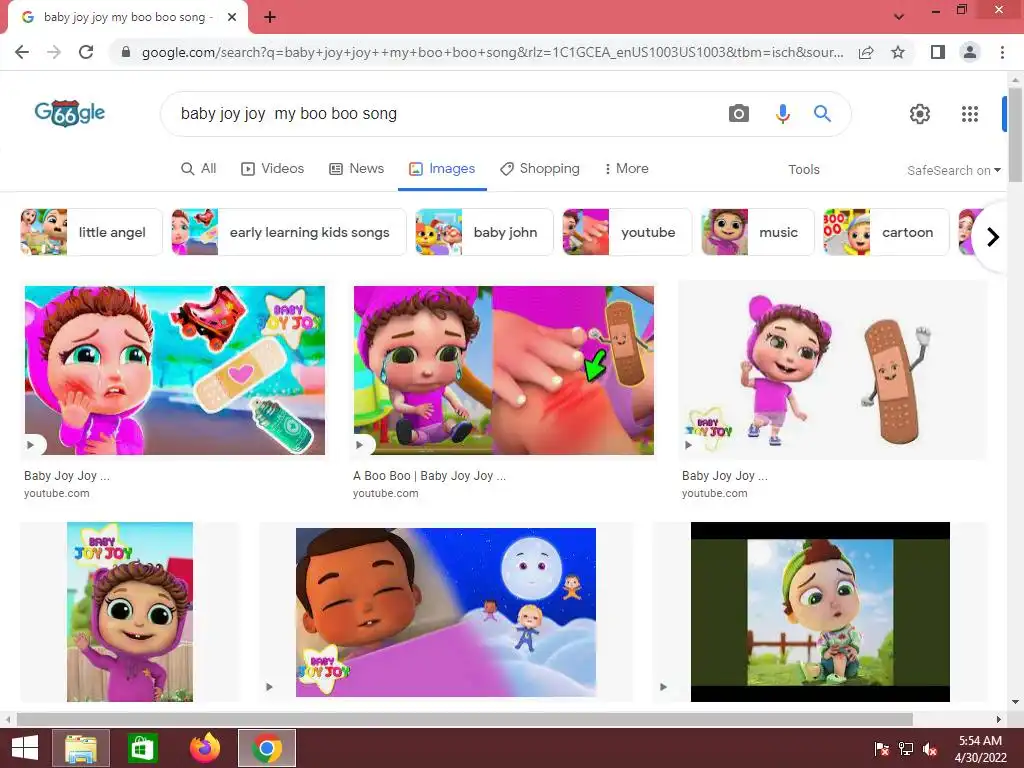Filter by the baby john chip
The image size is (1024, 768).
click(484, 232)
